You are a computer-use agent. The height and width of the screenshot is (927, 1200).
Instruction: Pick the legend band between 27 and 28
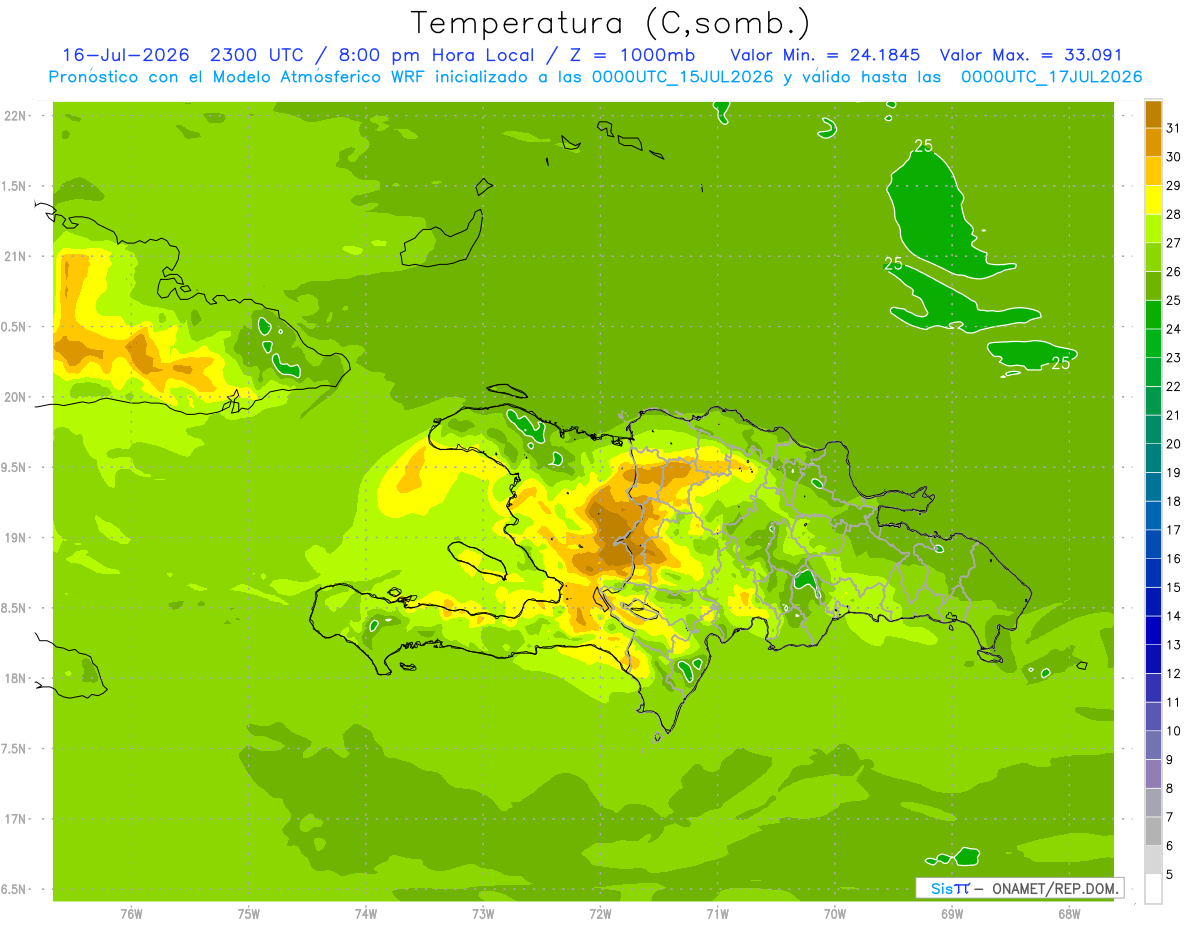[1153, 229]
